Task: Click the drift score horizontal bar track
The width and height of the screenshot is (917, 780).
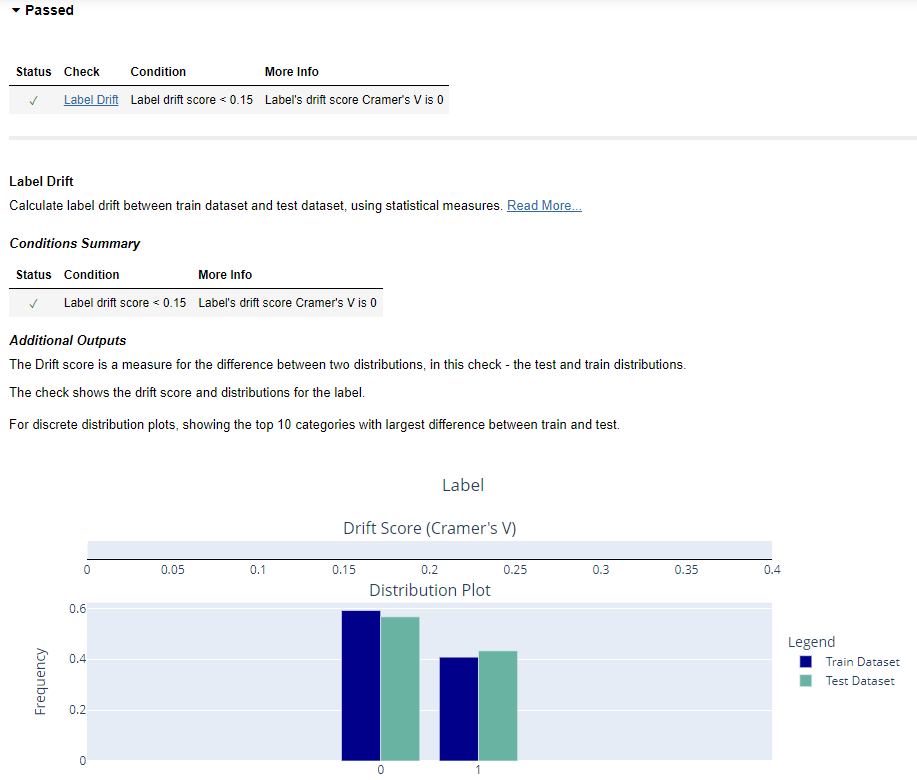Action: tap(429, 550)
